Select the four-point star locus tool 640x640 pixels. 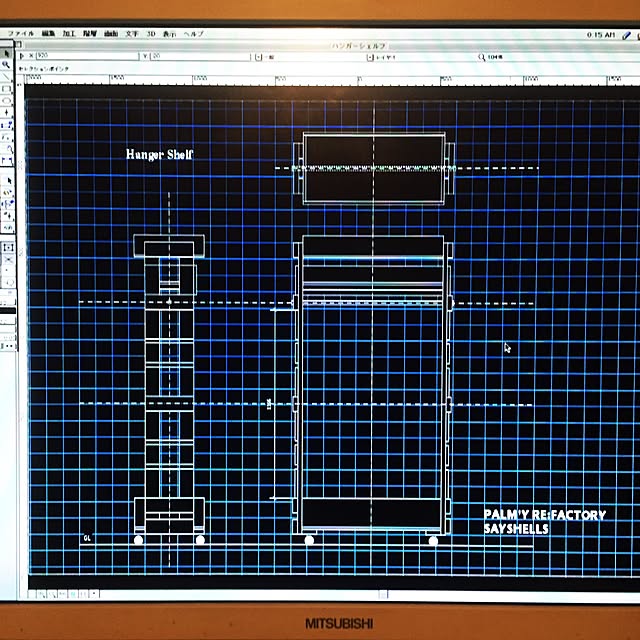tap(6, 112)
